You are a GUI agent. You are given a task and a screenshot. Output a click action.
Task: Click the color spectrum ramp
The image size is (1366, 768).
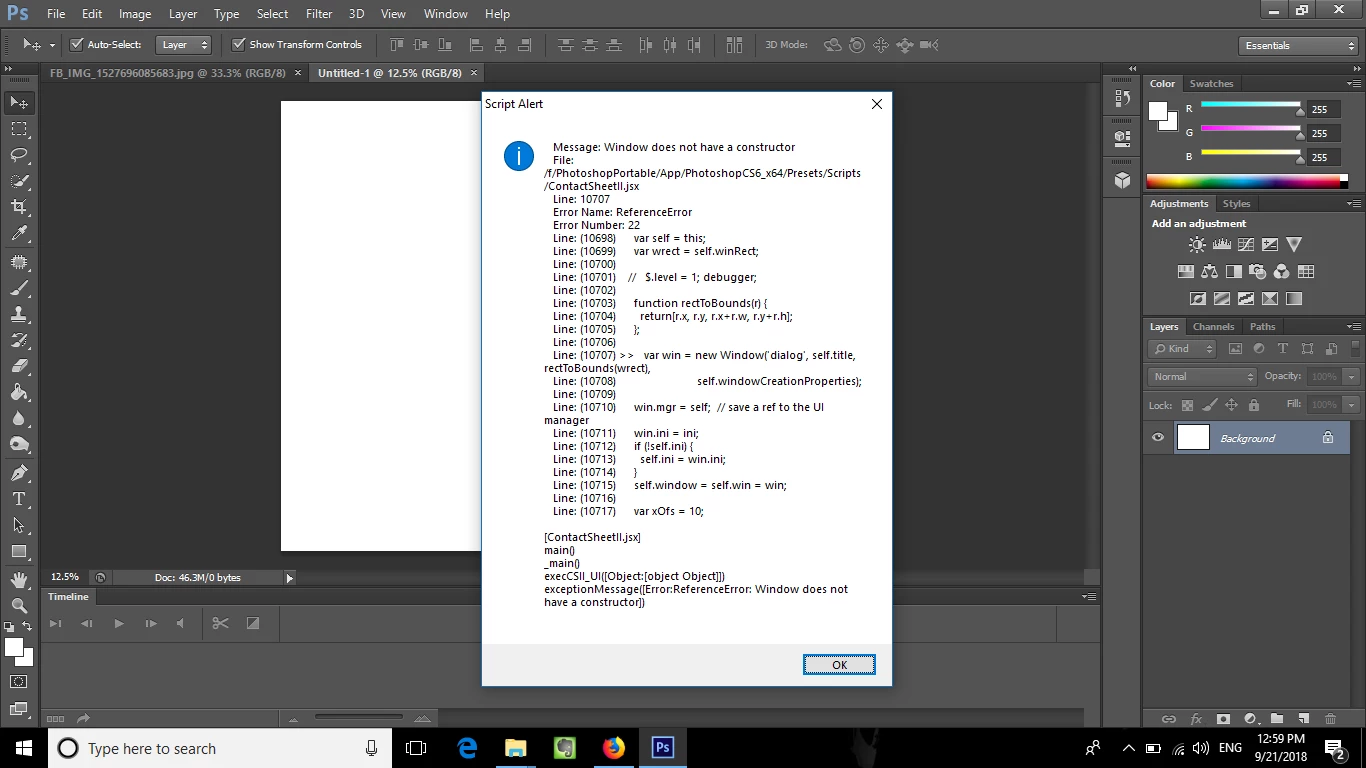tap(1247, 181)
